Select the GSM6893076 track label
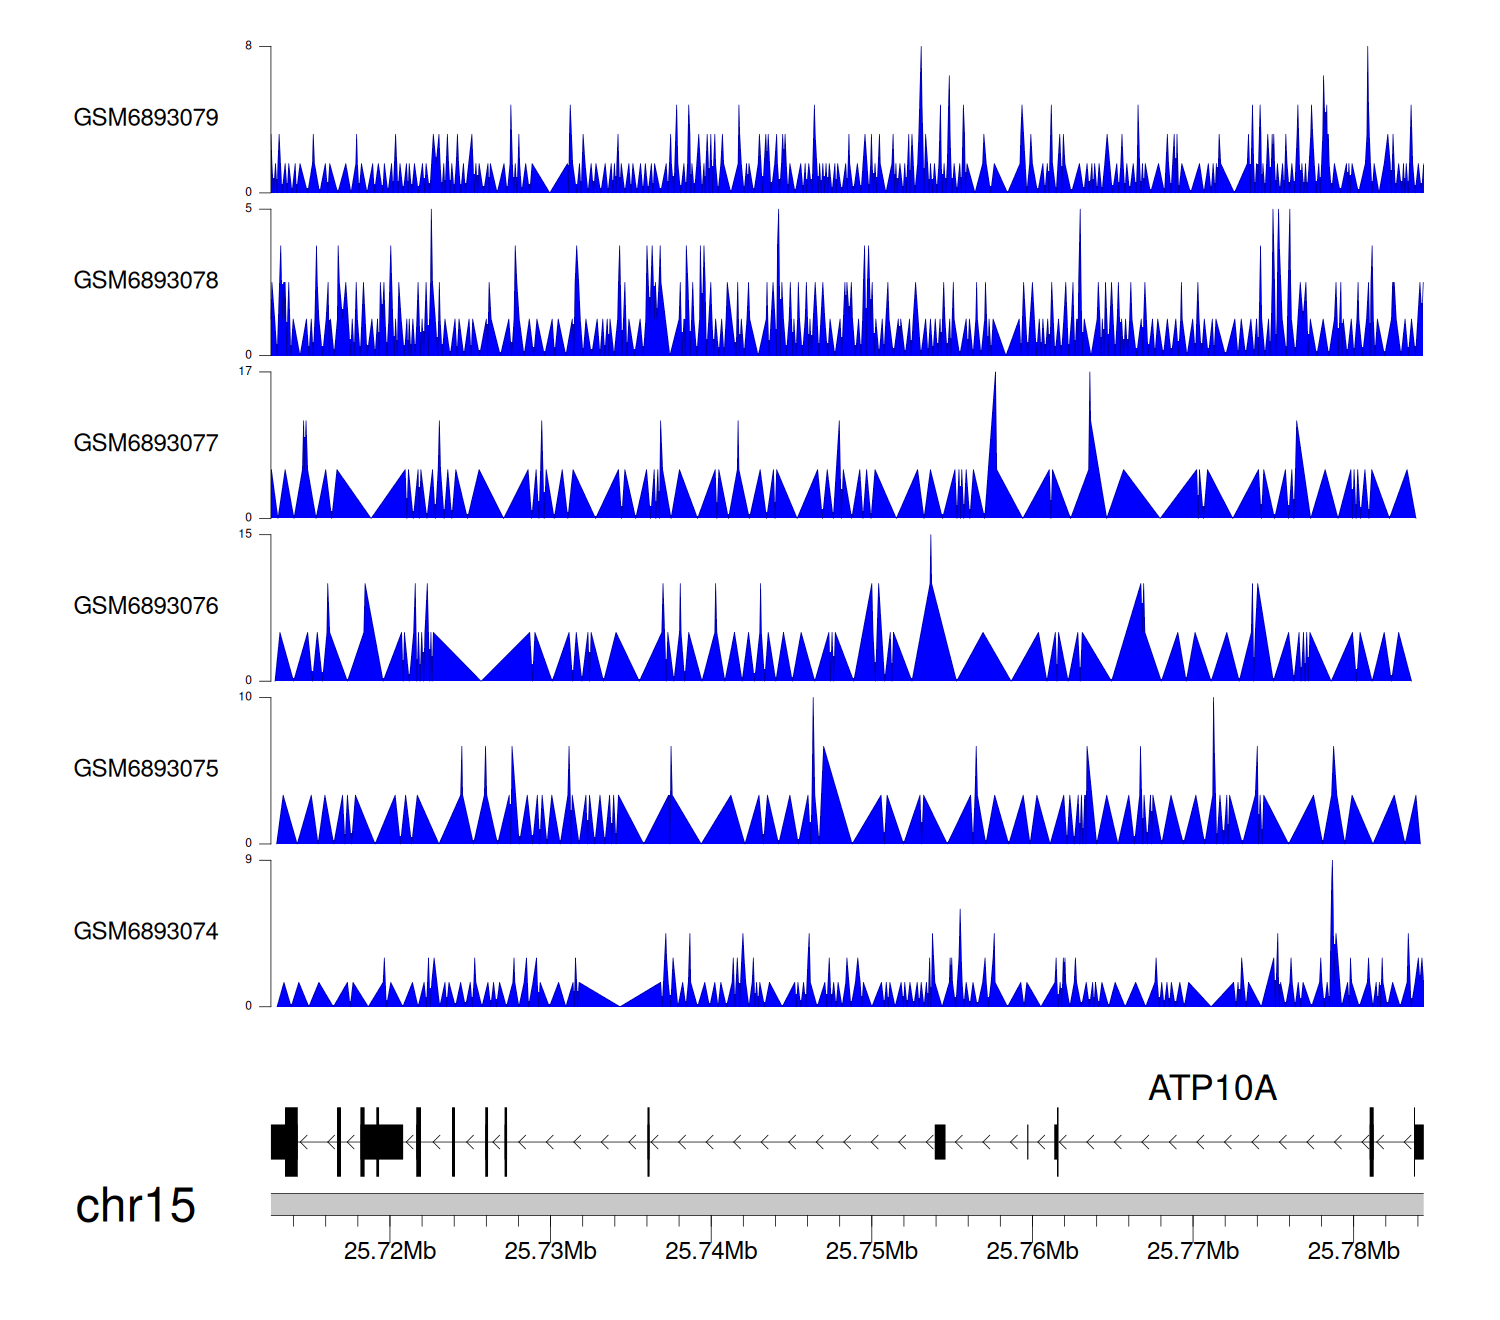This screenshot has height=1320, width=1500. [146, 606]
